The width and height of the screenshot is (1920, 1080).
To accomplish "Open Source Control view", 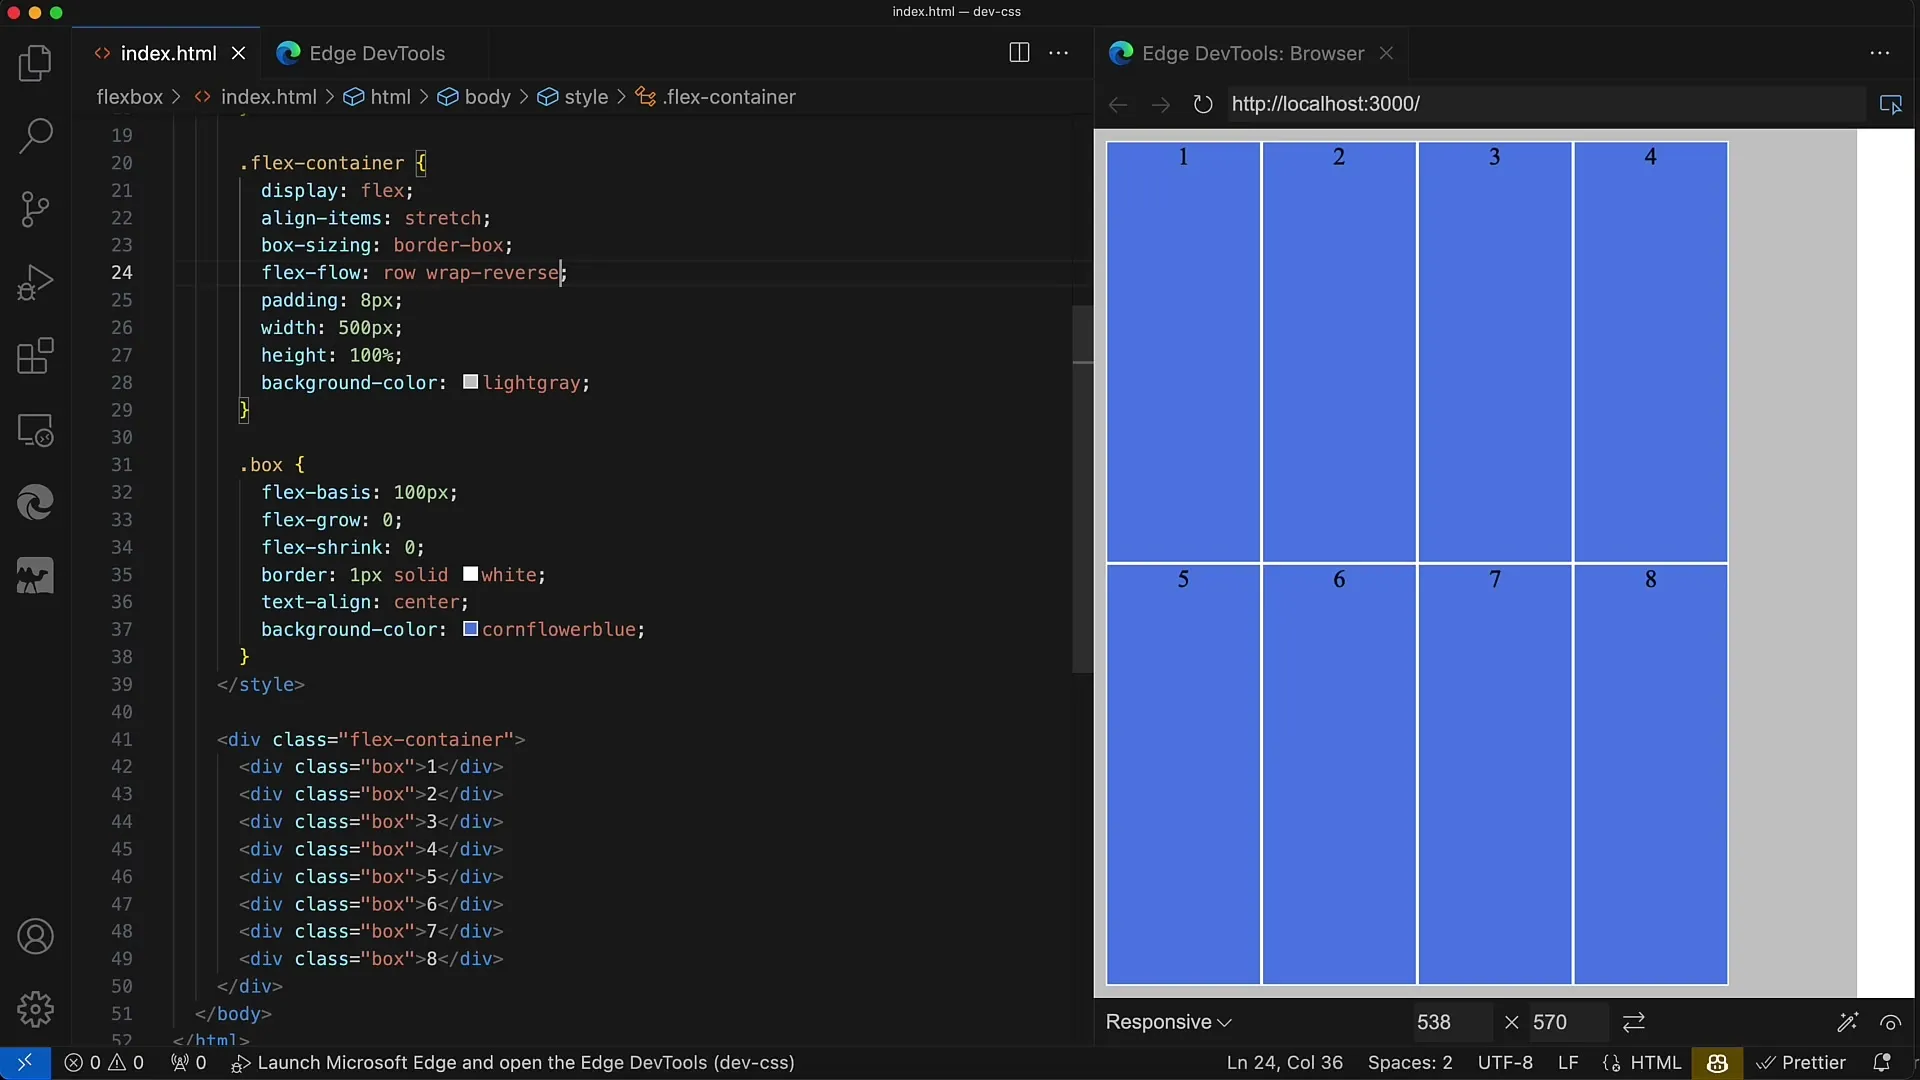I will [x=35, y=209].
